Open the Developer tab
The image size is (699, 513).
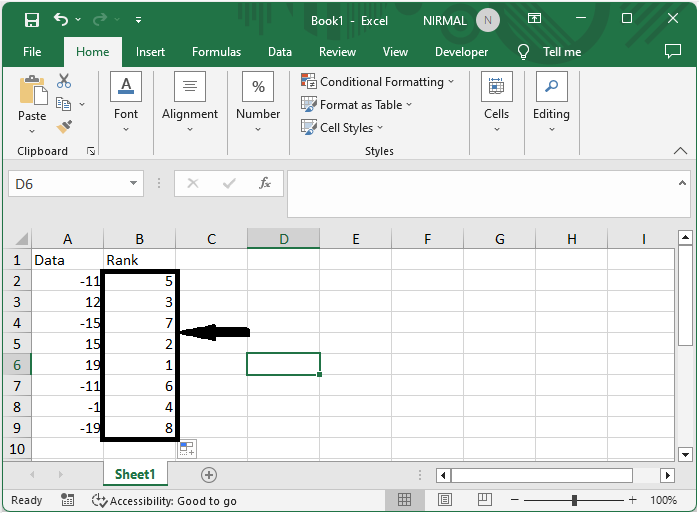[461, 52]
